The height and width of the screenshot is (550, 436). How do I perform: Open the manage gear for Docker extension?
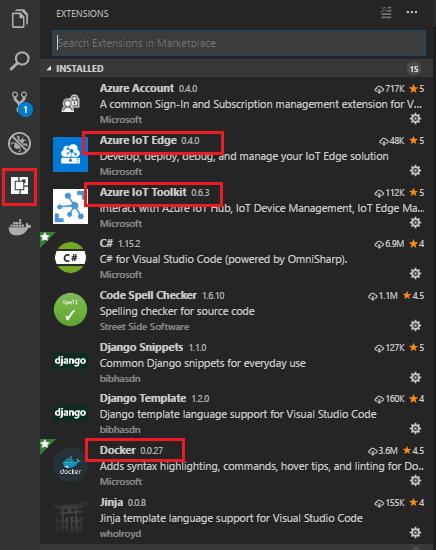(416, 481)
